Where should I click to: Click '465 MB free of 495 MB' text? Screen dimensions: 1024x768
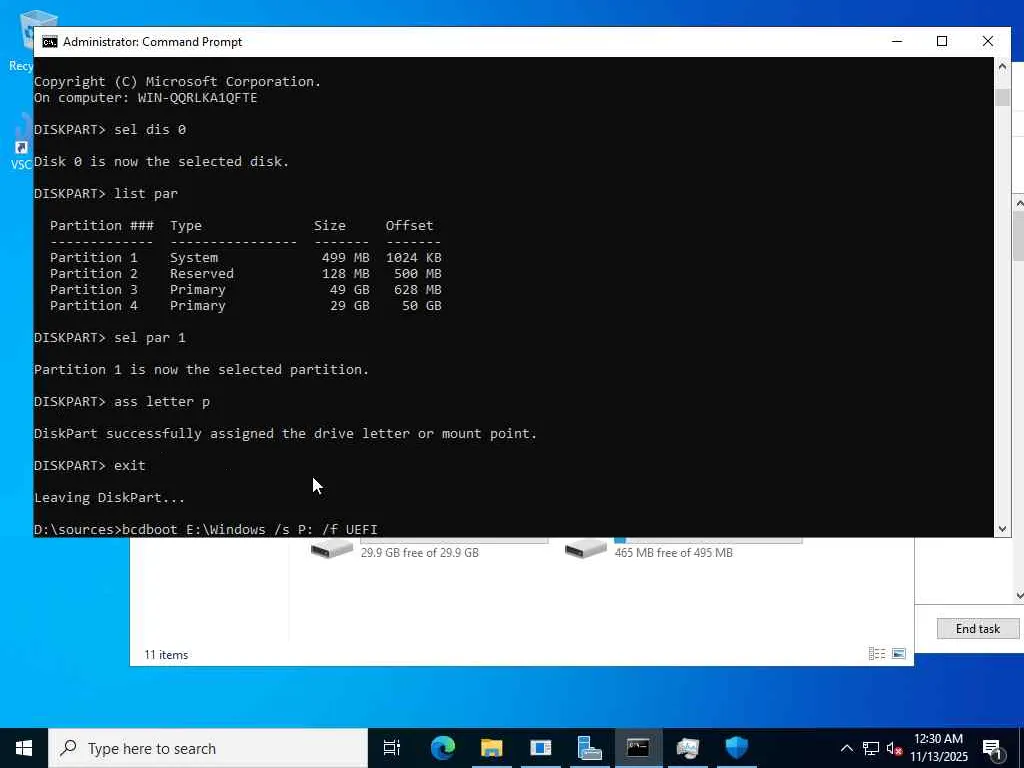[x=673, y=552]
